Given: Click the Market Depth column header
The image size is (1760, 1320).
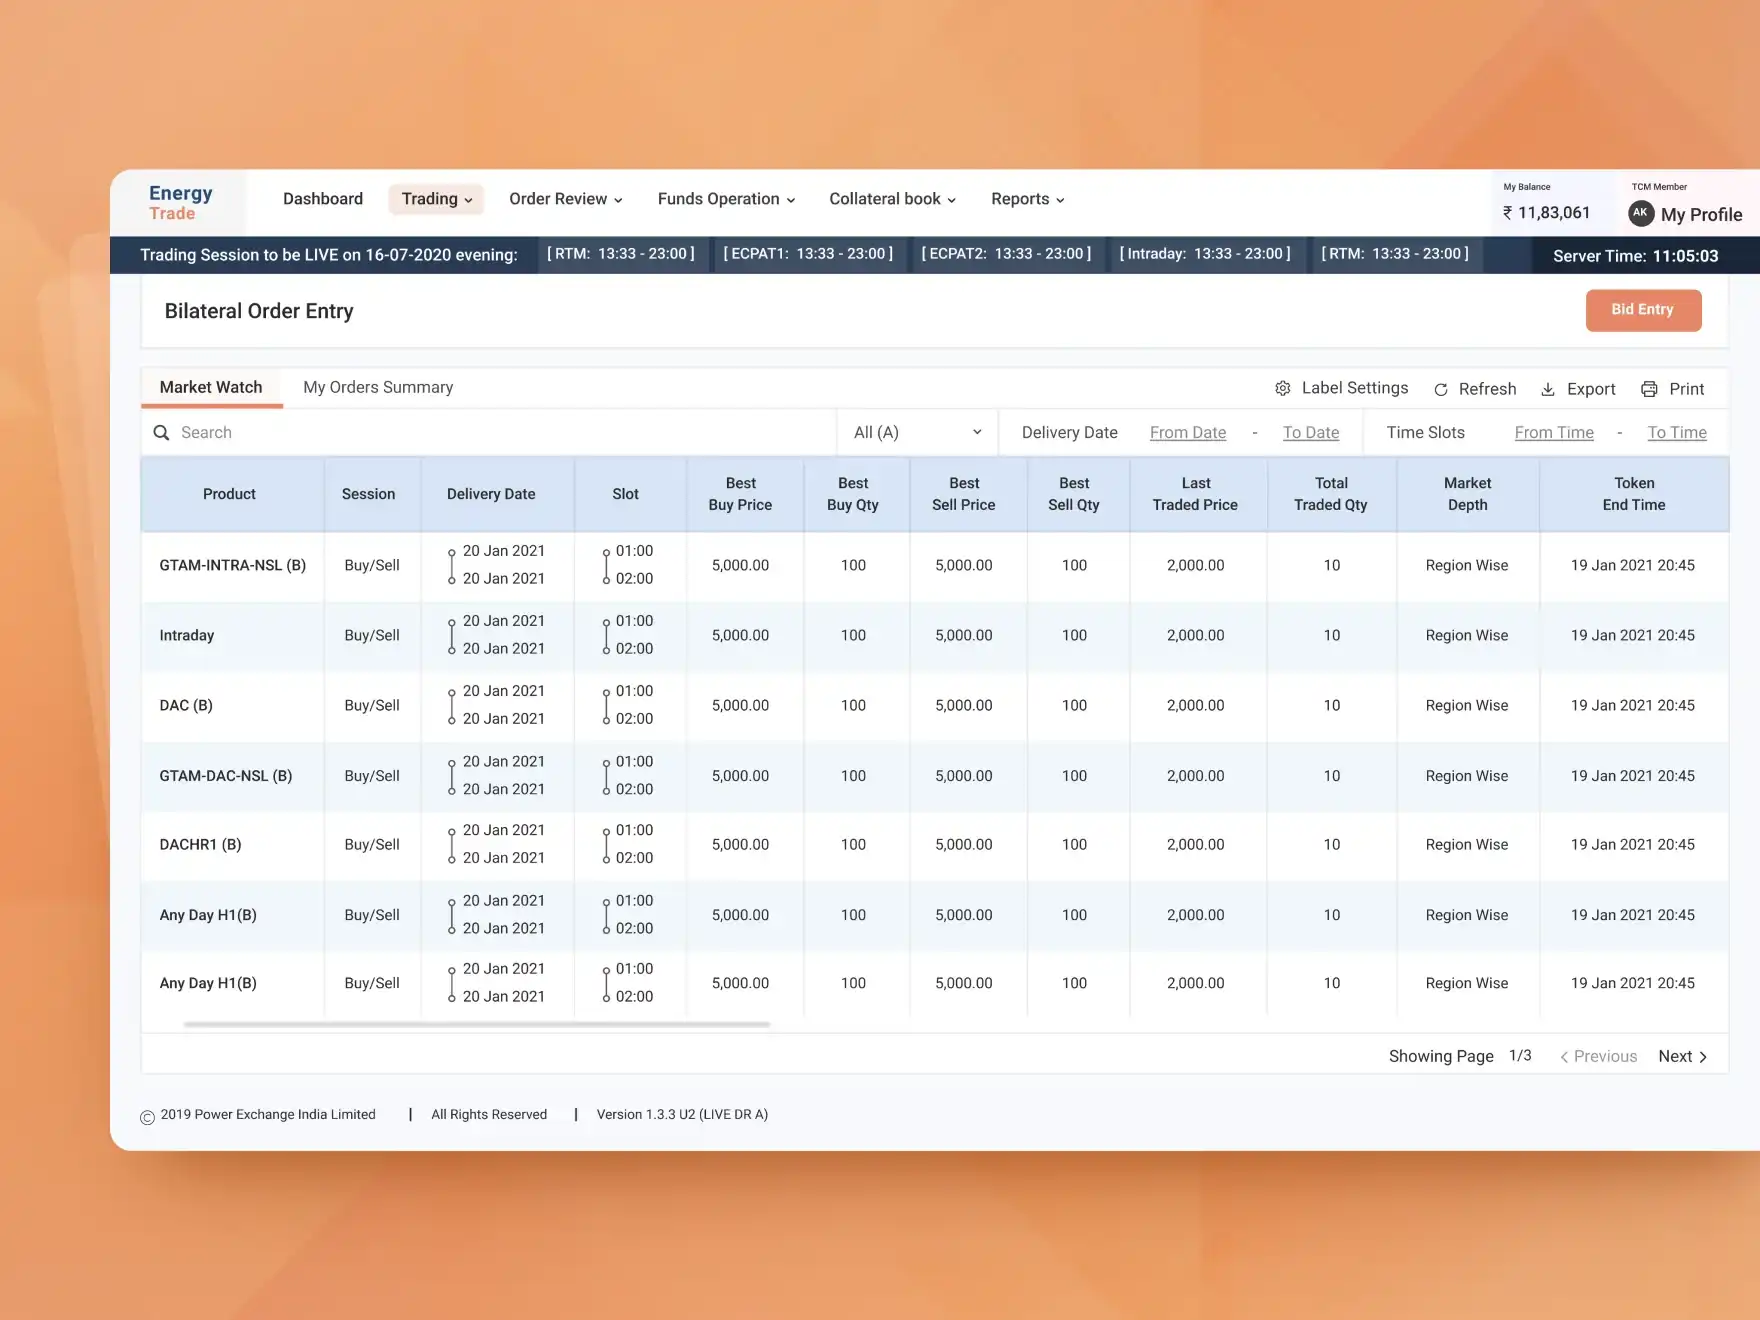Looking at the screenshot, I should [1467, 494].
